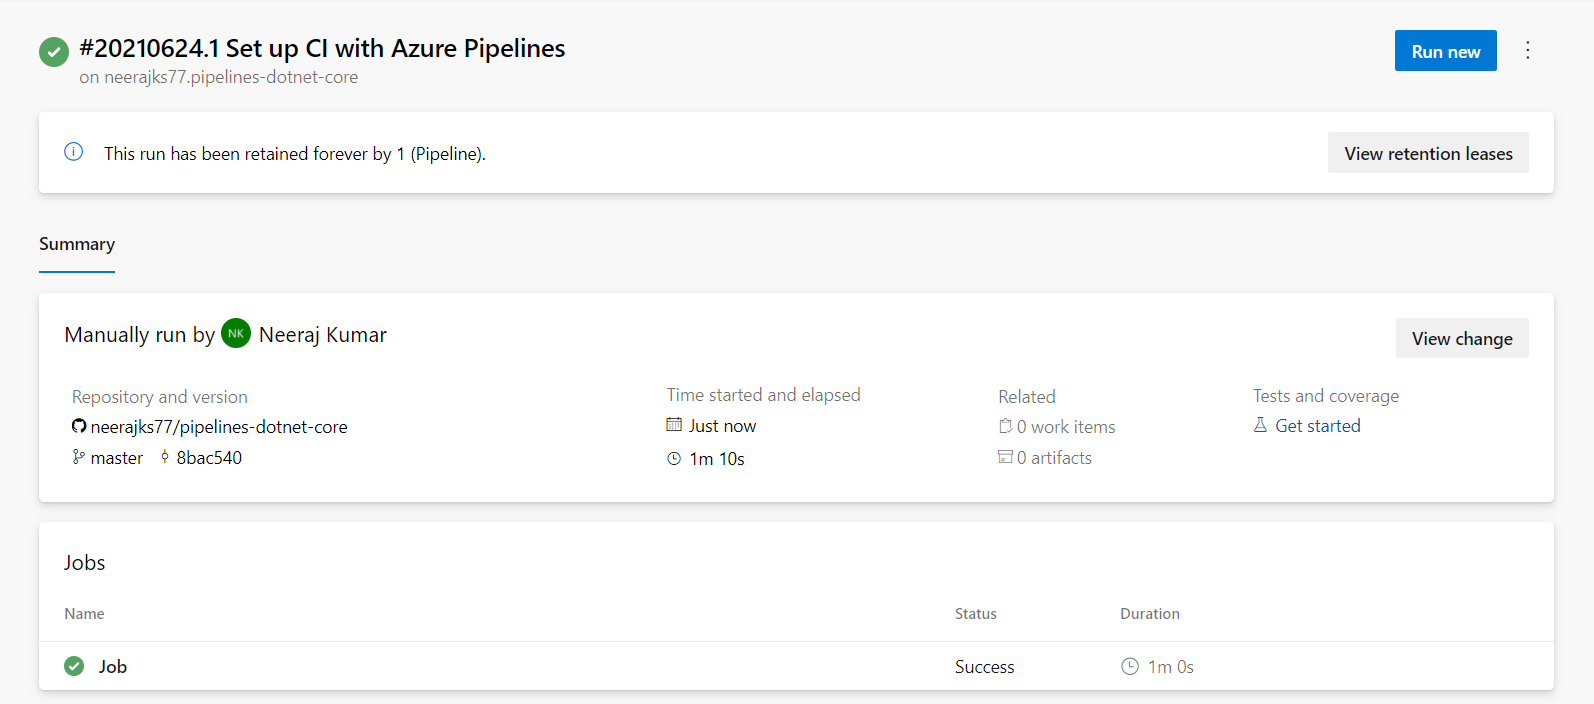Open the 8bac540 commit link
Screen dimensions: 1594x704
coord(209,458)
